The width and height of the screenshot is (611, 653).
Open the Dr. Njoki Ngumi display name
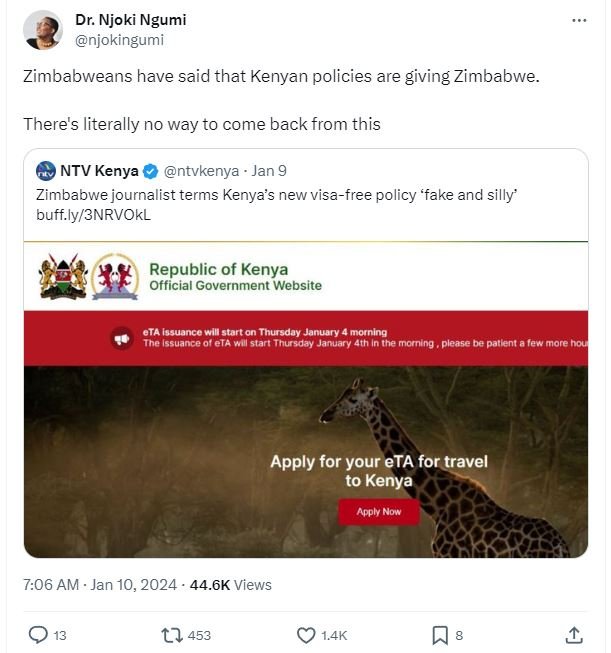tap(130, 20)
